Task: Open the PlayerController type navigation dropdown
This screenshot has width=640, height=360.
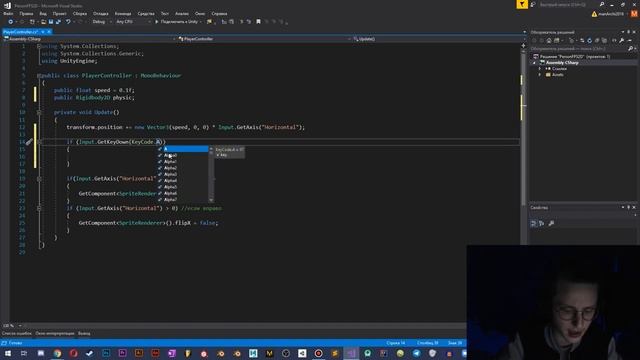Action: [264, 39]
